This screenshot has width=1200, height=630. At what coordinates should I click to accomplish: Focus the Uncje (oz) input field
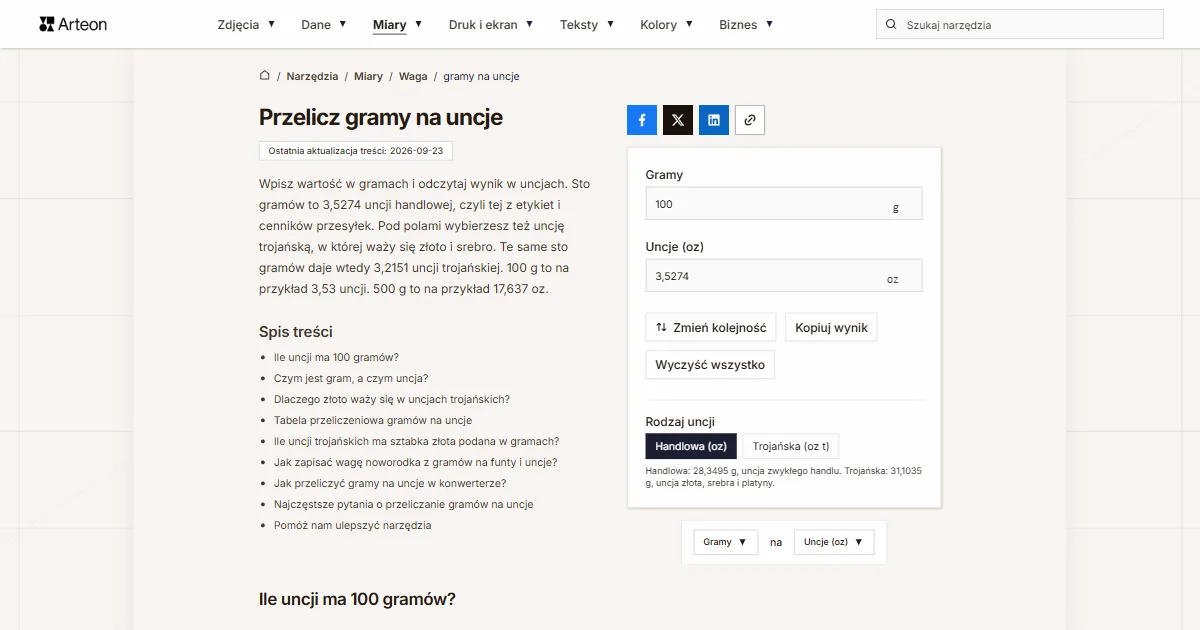[x=784, y=276]
